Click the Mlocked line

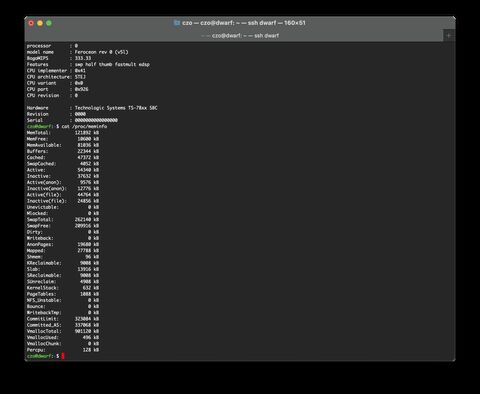pos(63,213)
